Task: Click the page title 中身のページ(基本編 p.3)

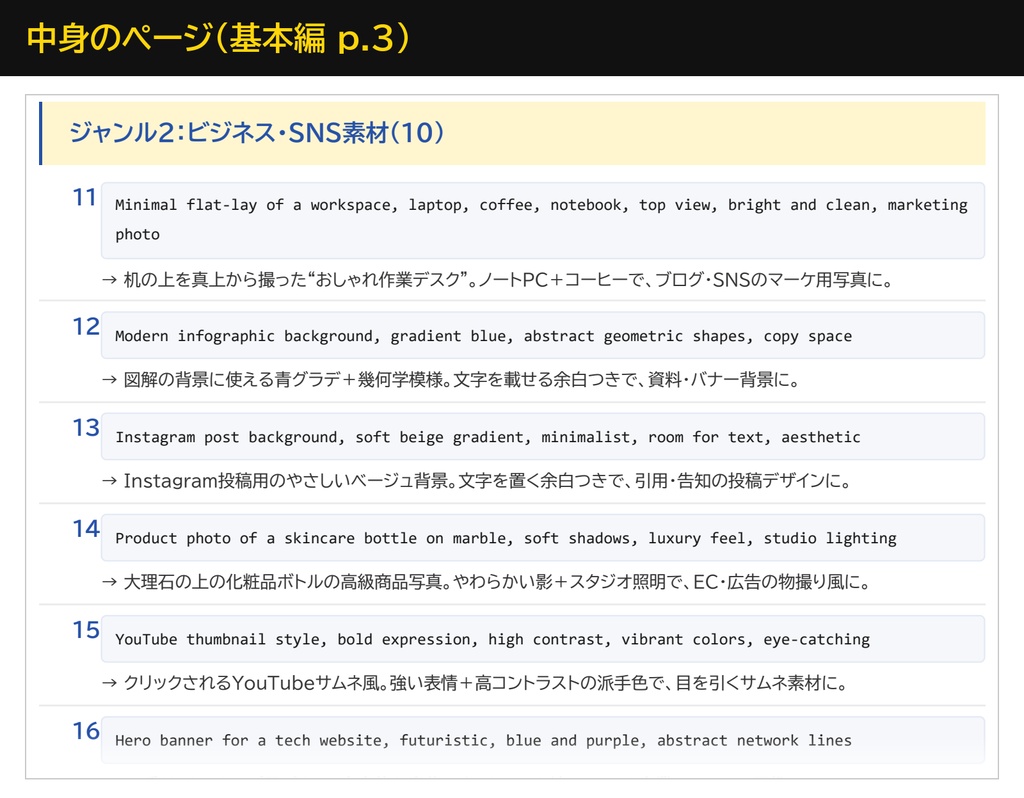Action: (218, 37)
